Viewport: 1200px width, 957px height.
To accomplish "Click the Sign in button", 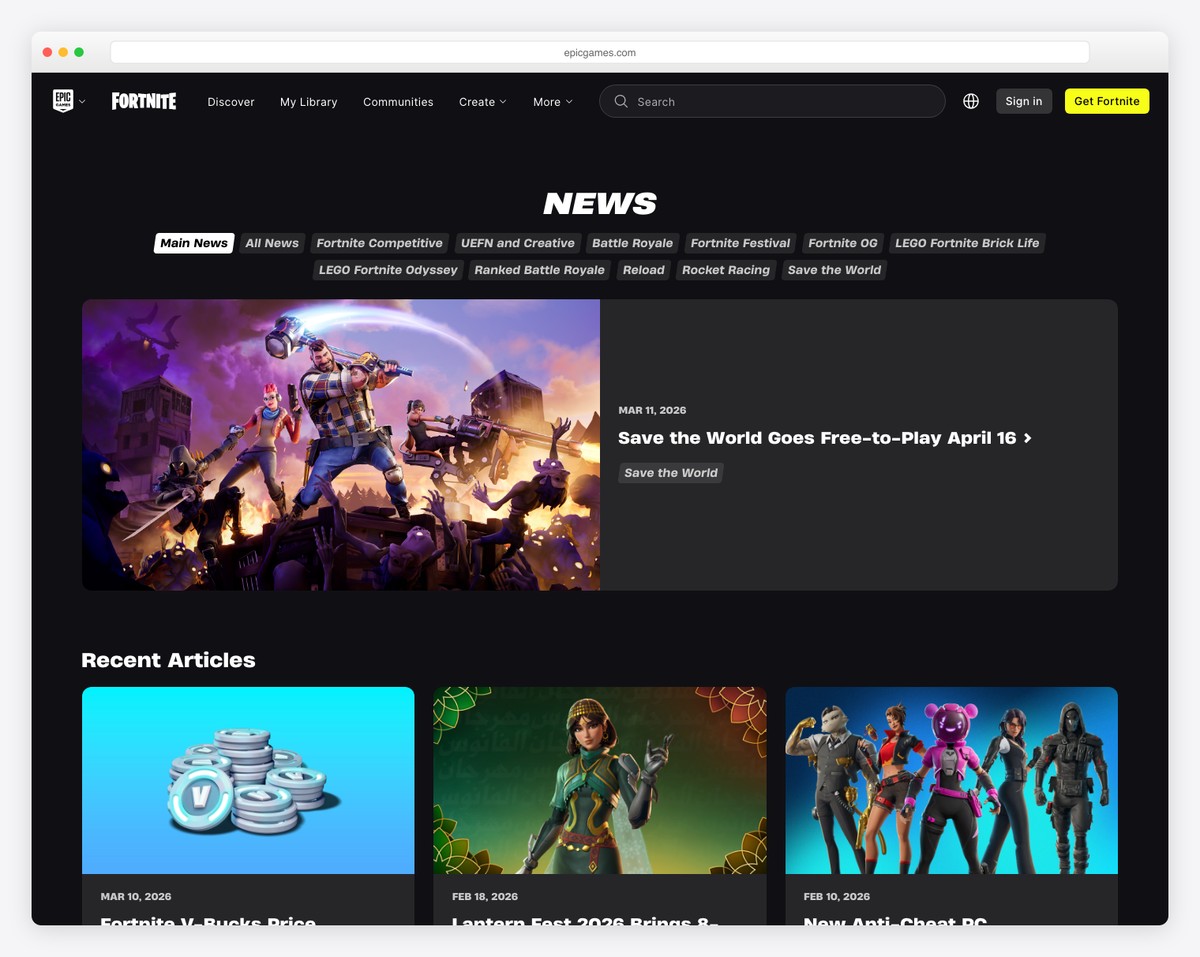I will tap(1023, 101).
